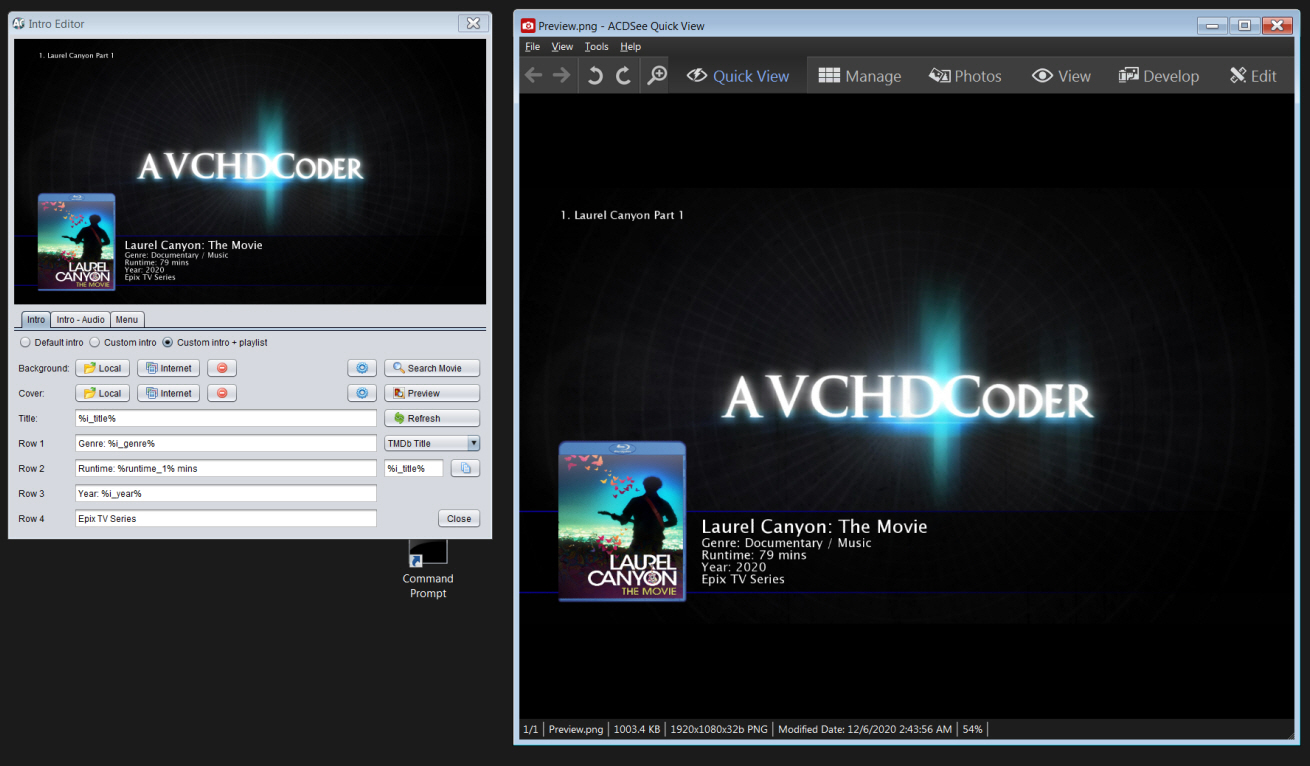Choose the Custom intro + playlist option
This screenshot has height=766, width=1310.
tap(215, 342)
